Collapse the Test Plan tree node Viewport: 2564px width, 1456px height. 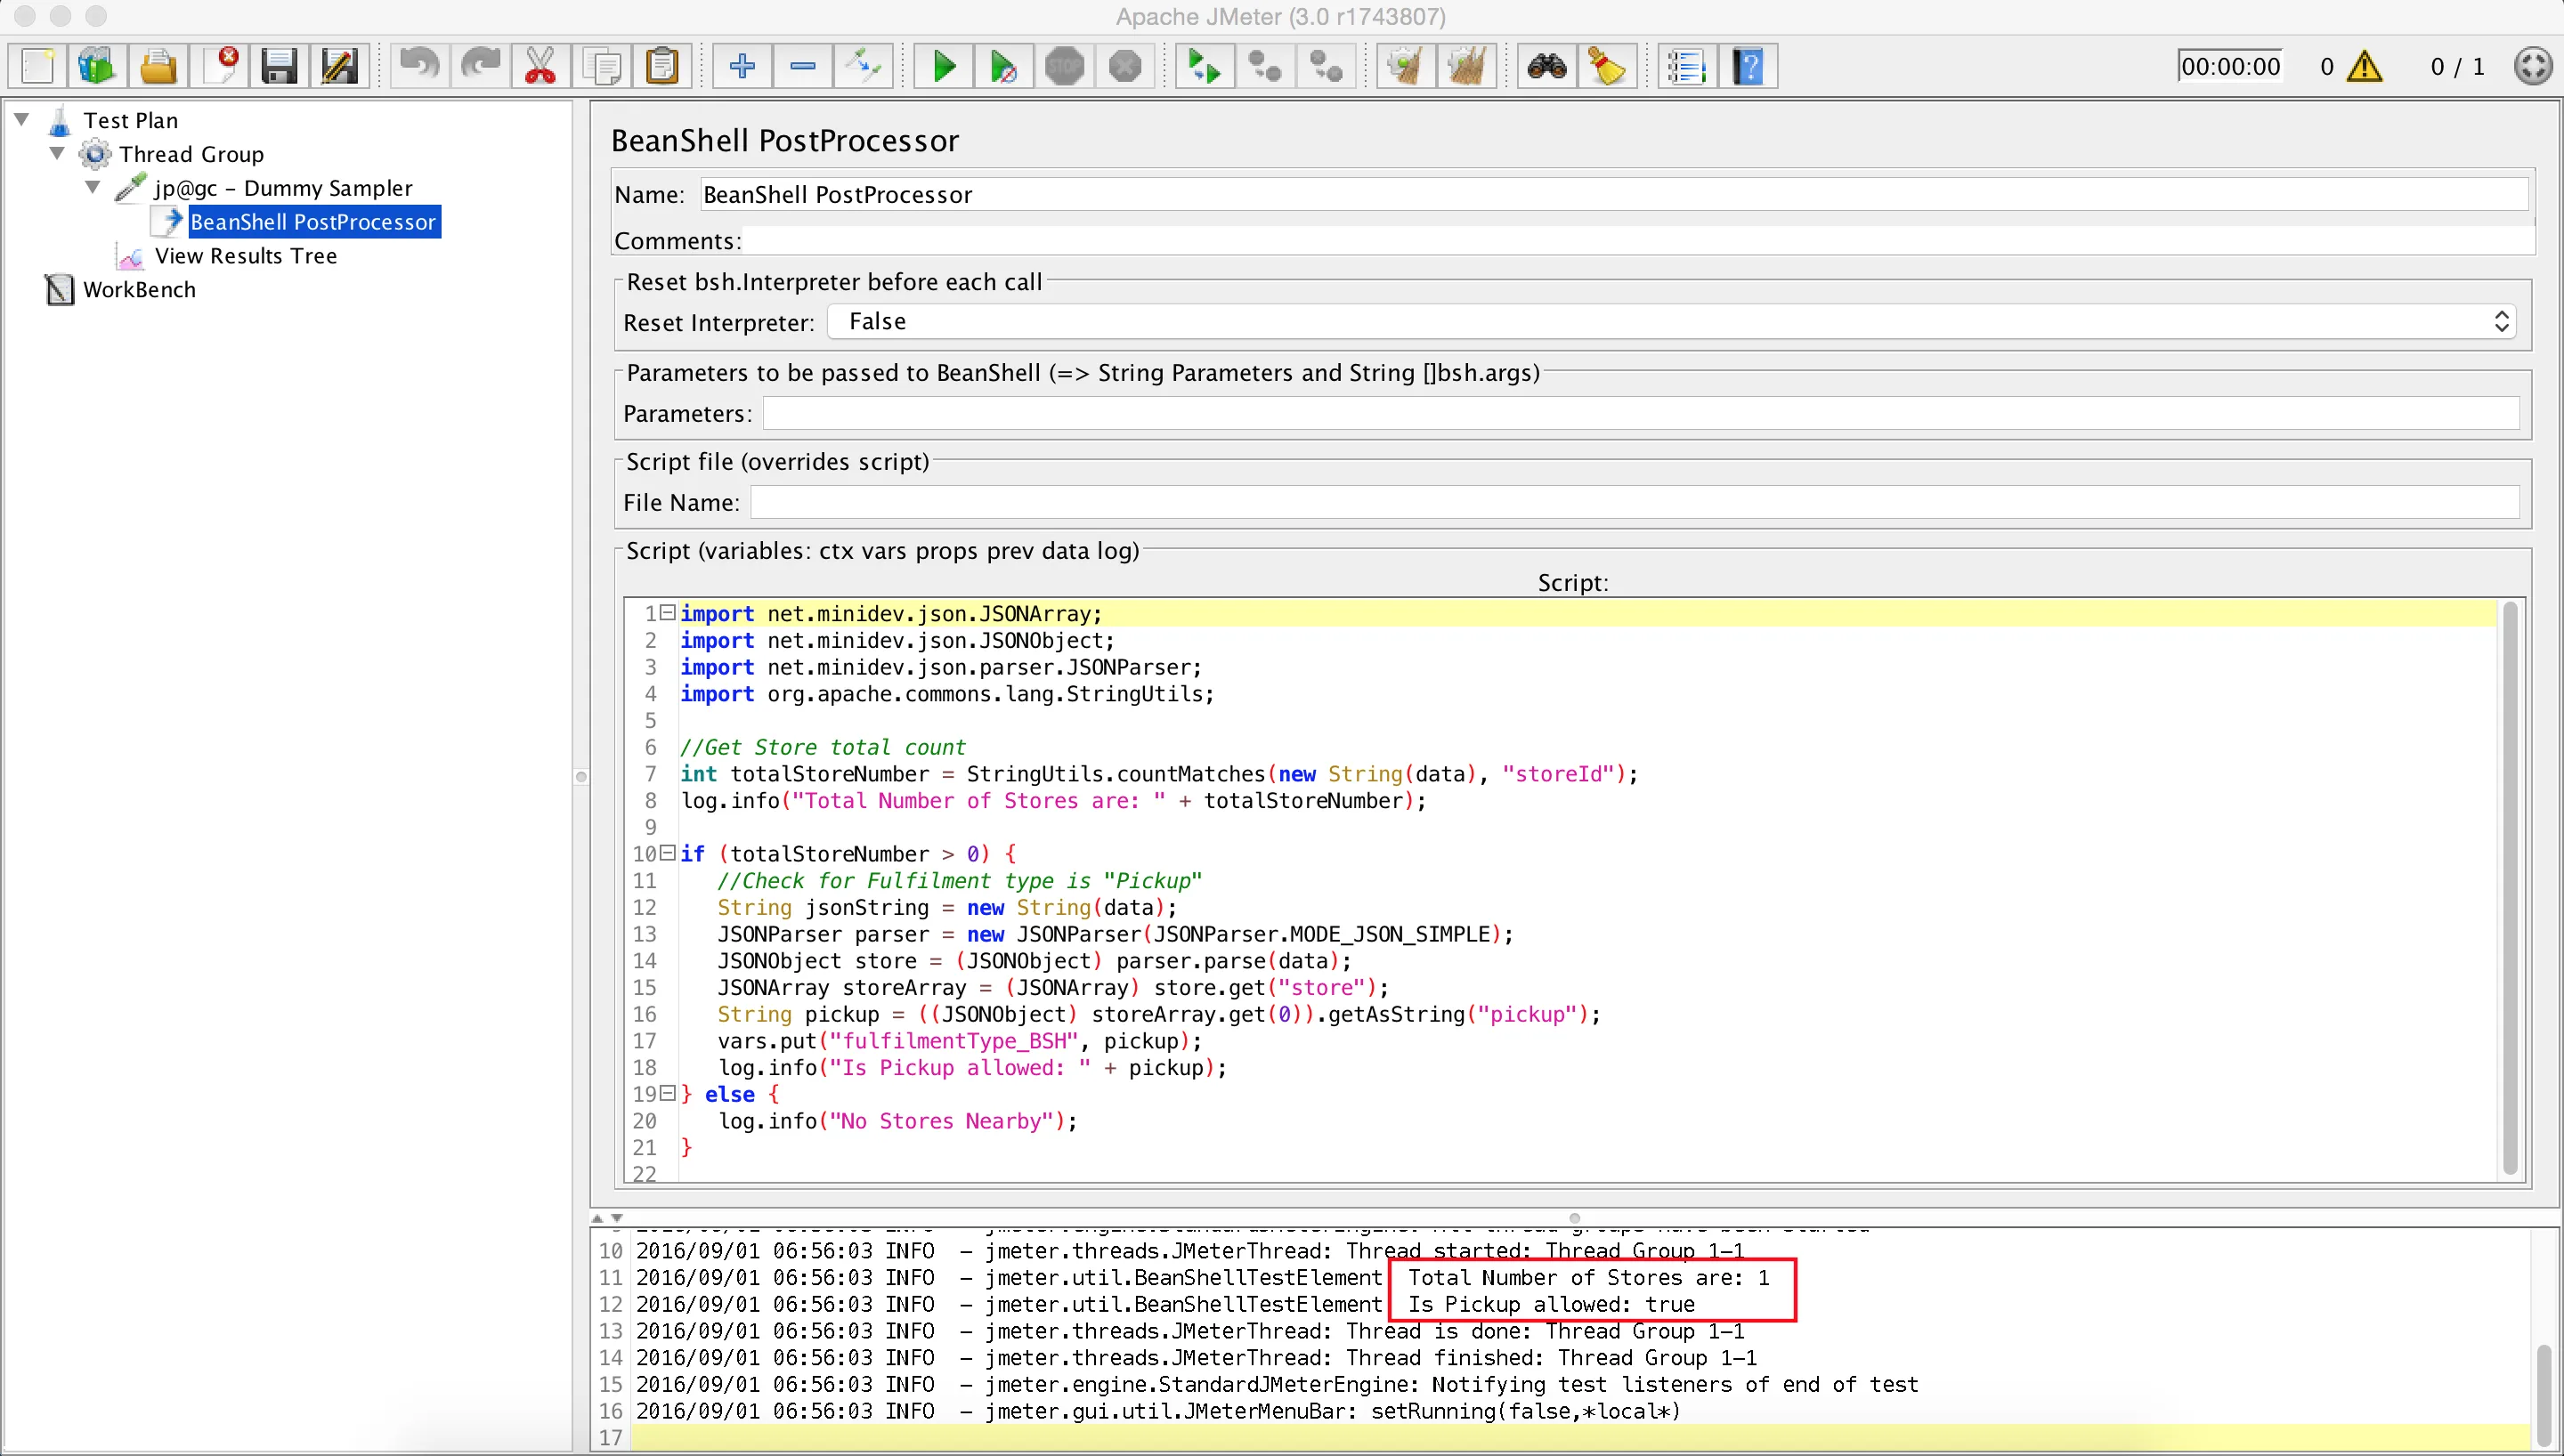click(x=22, y=119)
